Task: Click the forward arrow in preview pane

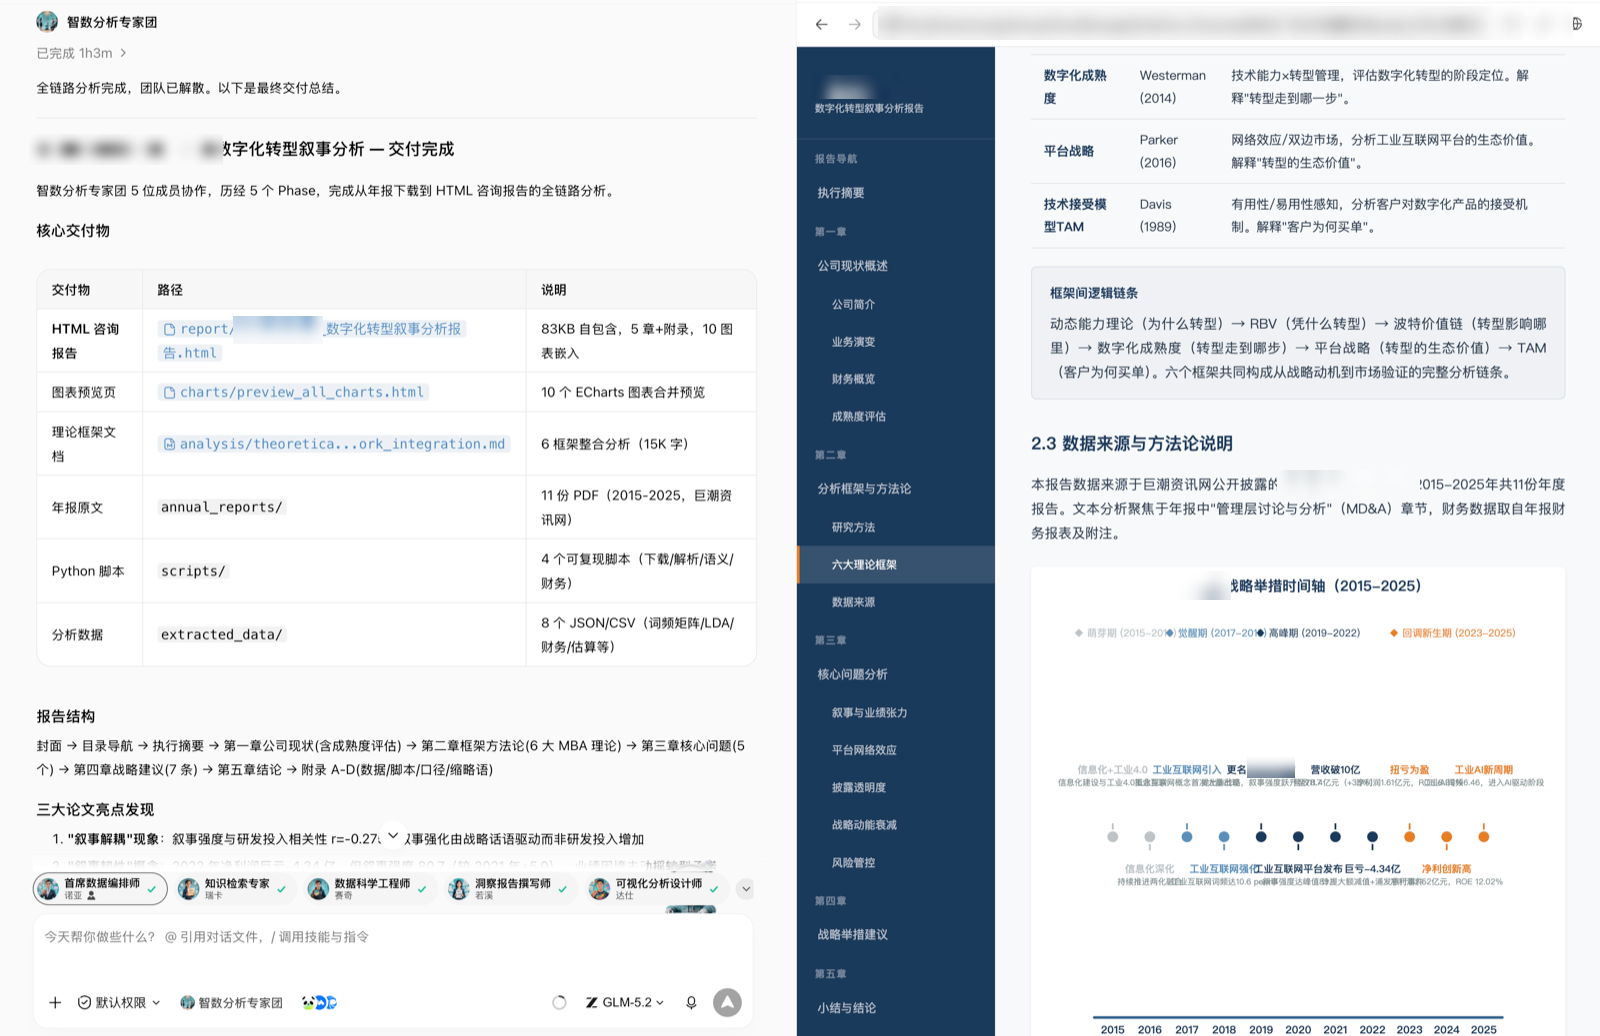Action: pyautogui.click(x=854, y=24)
